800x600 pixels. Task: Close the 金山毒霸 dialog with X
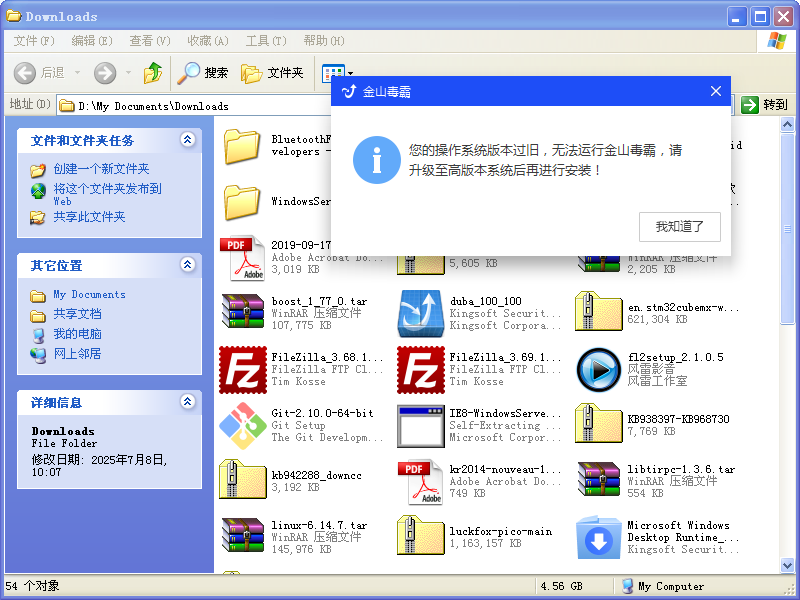[x=716, y=91]
